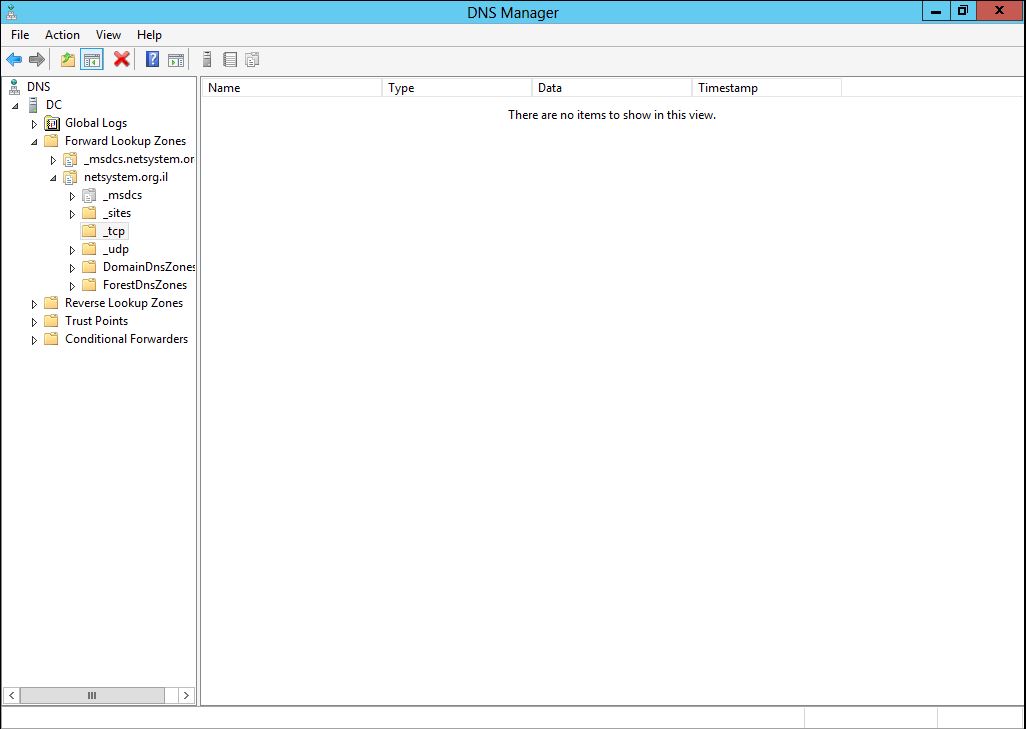Image resolution: width=1026 pixels, height=729 pixels.
Task: Delete selected item with red X
Action: click(x=122, y=60)
